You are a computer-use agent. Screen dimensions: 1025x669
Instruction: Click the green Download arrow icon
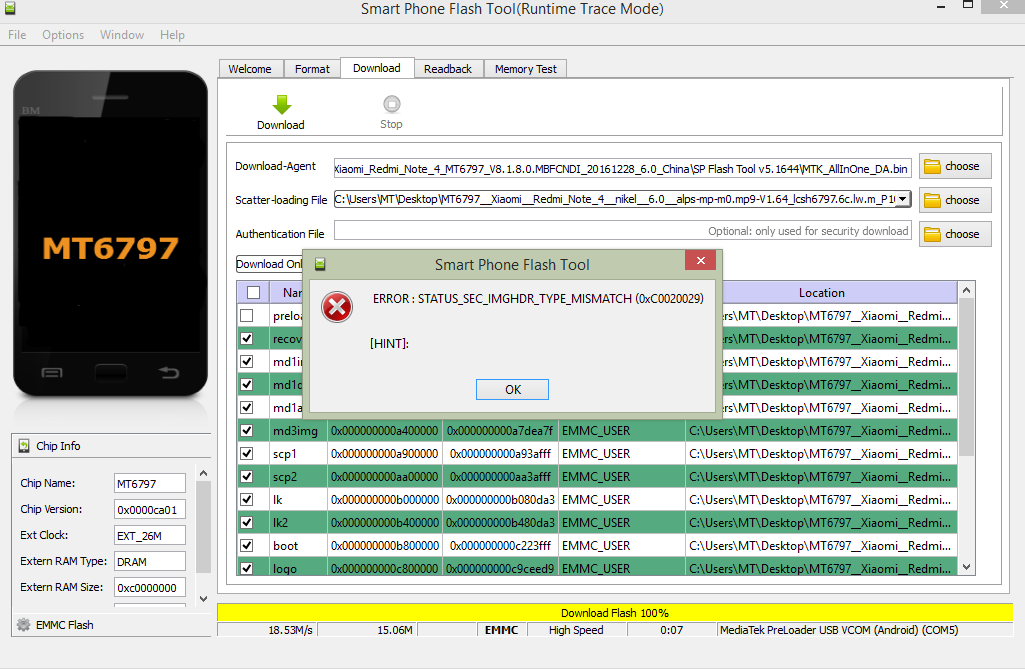click(x=282, y=105)
